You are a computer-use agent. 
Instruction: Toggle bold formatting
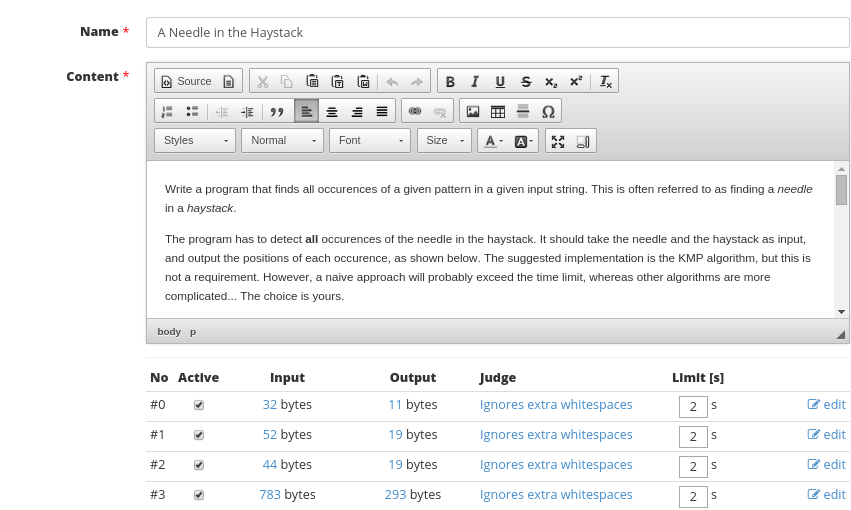pyautogui.click(x=450, y=81)
